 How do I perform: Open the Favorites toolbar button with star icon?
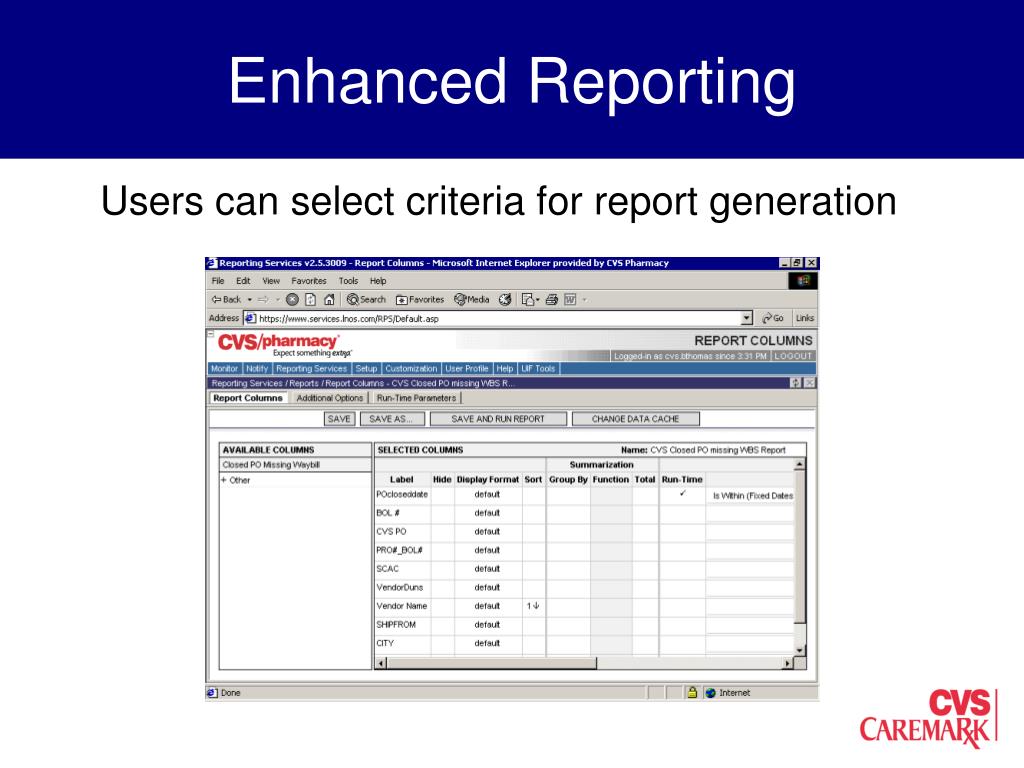(420, 300)
